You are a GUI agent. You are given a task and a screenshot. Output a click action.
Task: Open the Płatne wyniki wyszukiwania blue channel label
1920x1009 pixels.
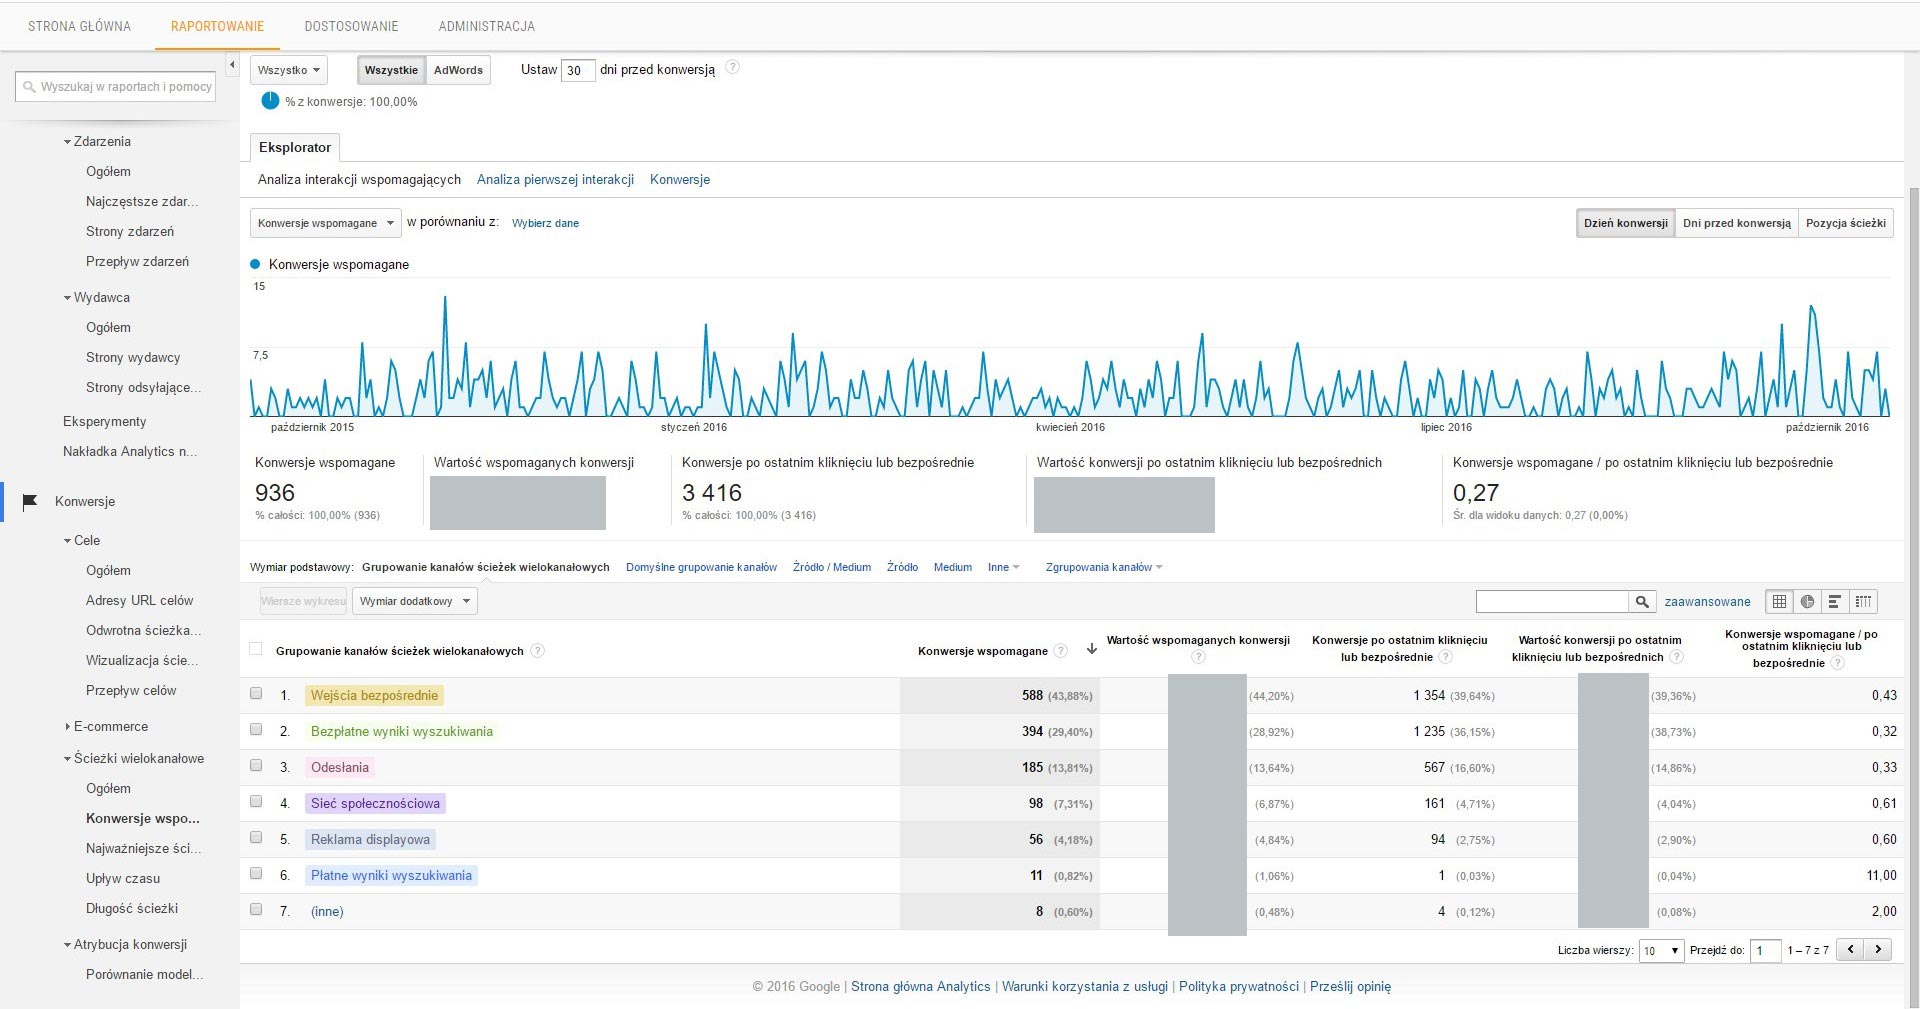click(x=391, y=875)
